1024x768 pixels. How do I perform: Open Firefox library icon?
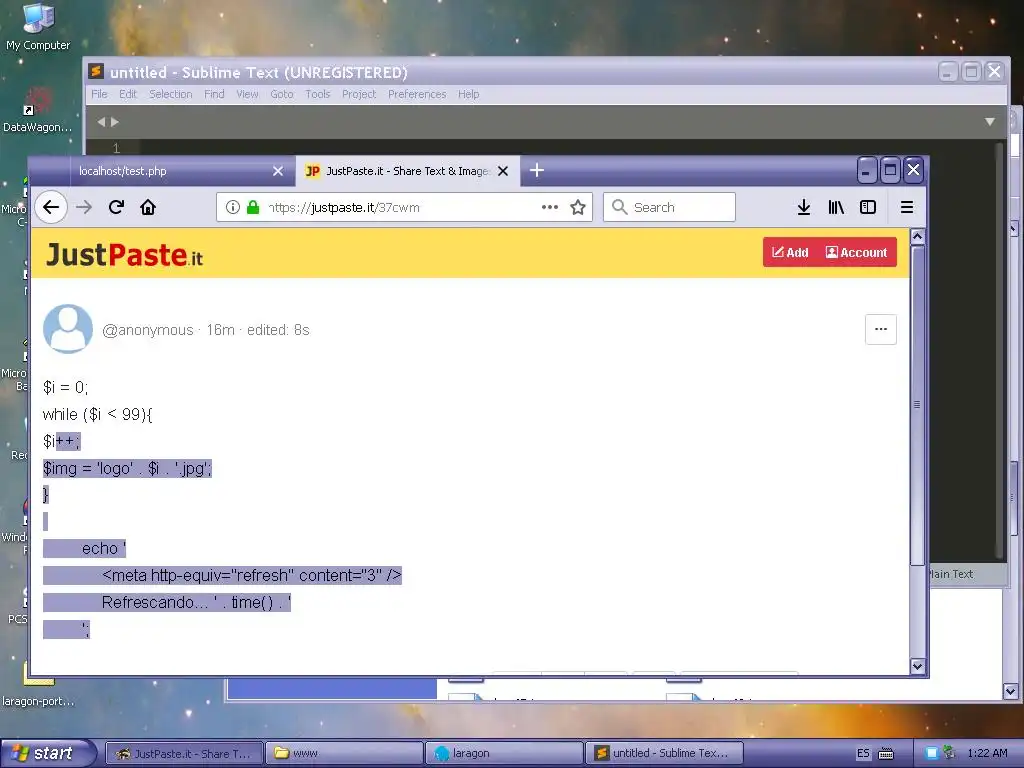pos(836,208)
